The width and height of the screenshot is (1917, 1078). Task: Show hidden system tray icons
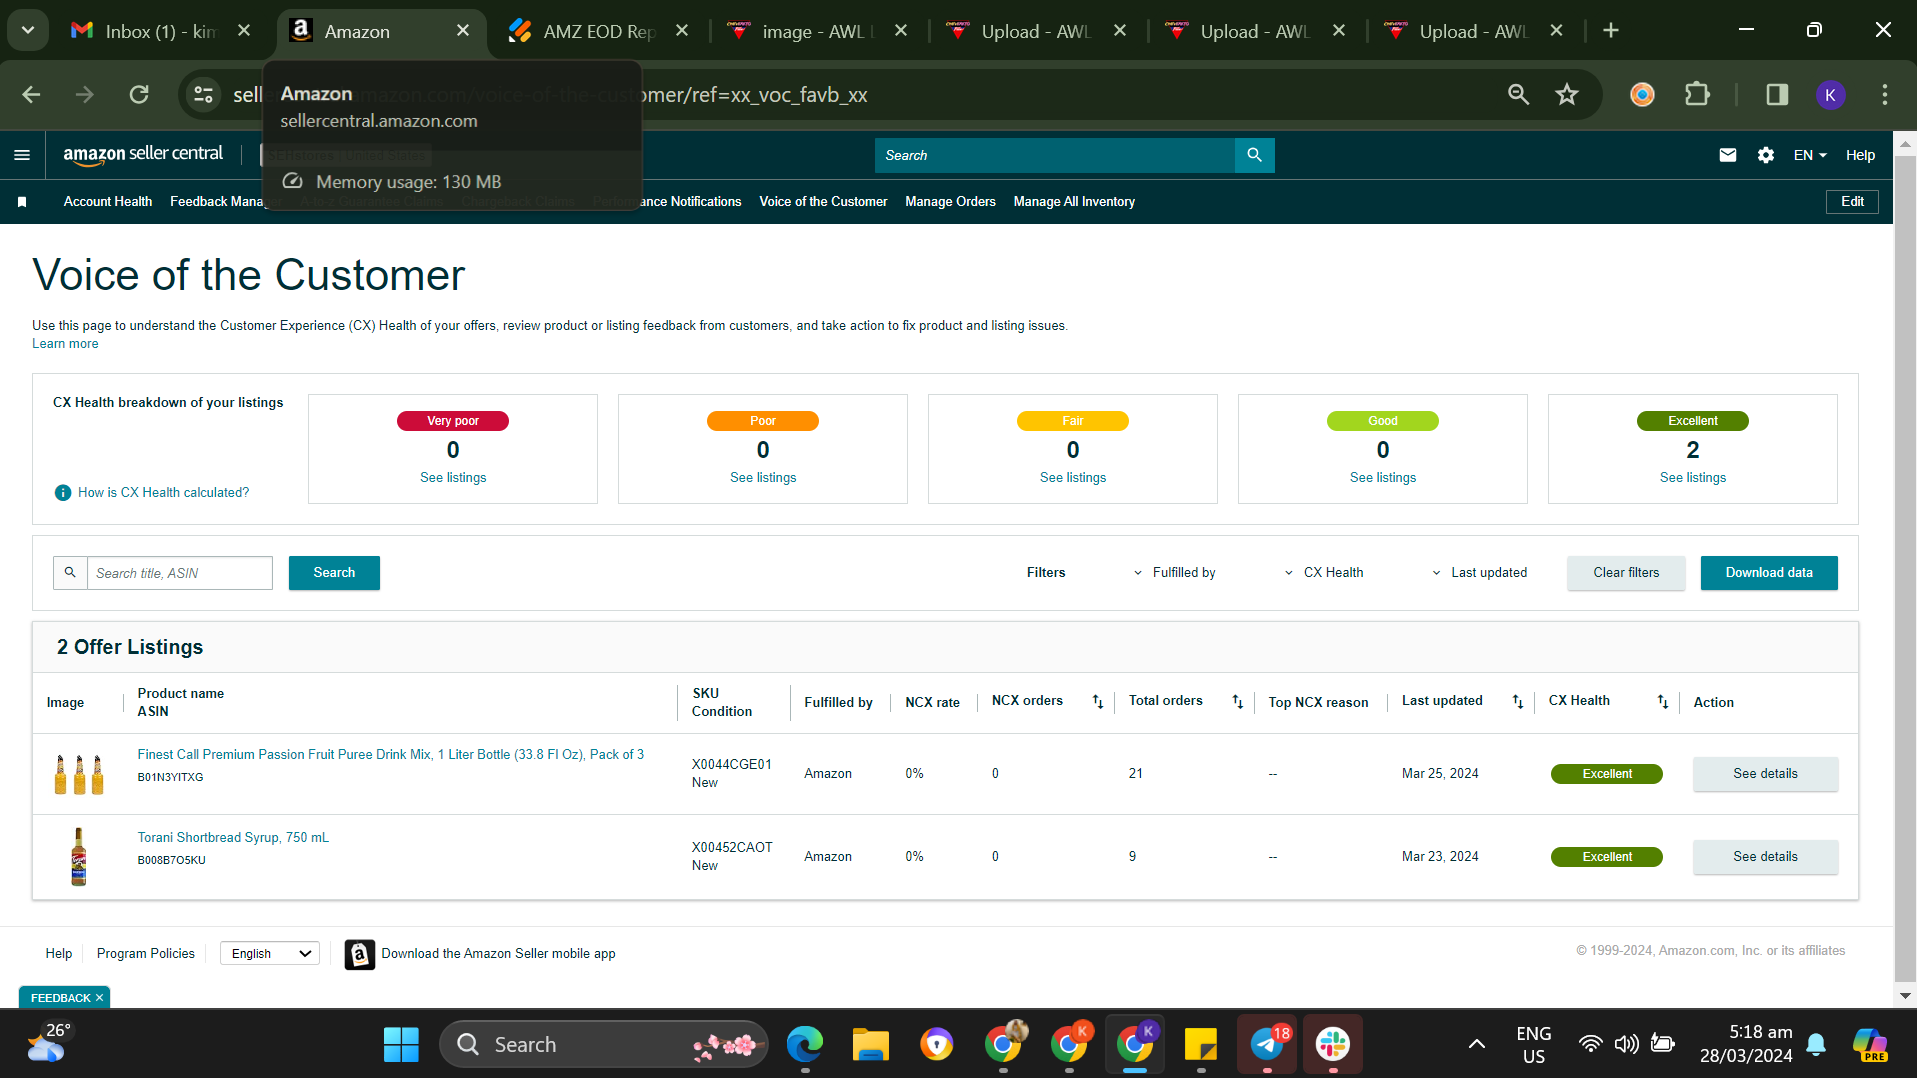[x=1476, y=1045]
